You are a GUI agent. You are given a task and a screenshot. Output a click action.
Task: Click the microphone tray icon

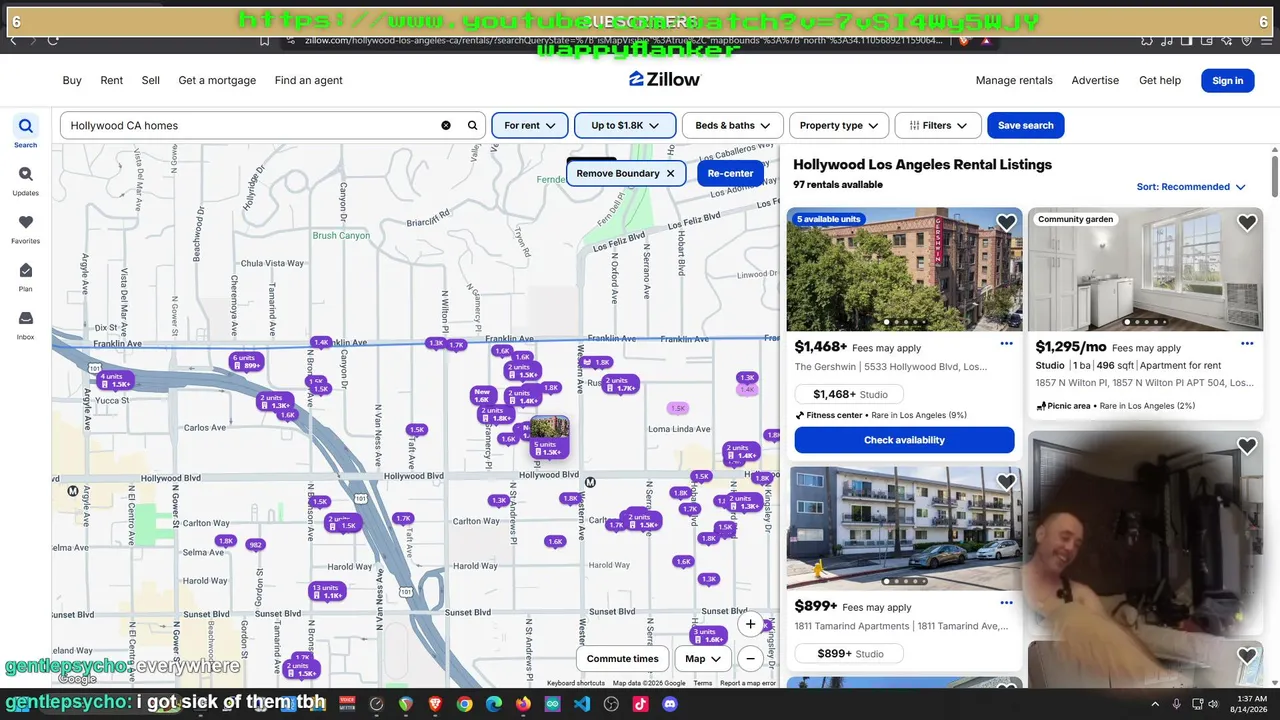(1177, 704)
